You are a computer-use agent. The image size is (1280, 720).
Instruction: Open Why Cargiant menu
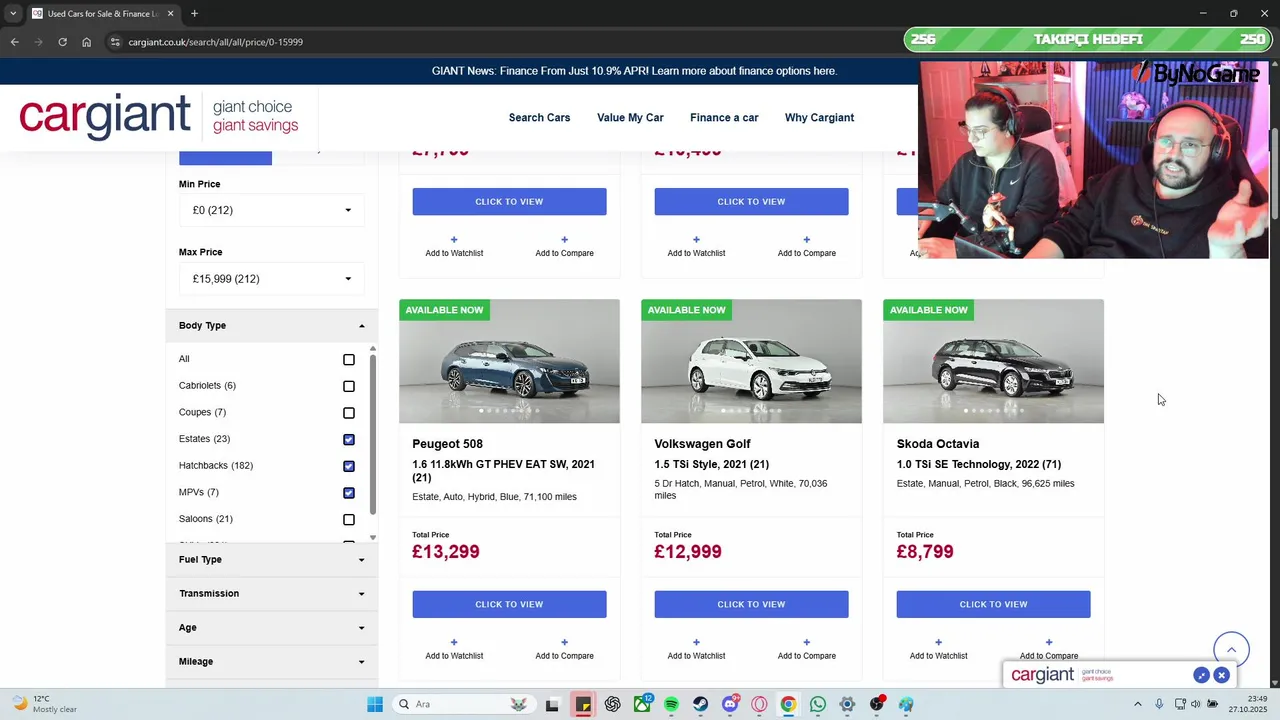click(x=819, y=118)
